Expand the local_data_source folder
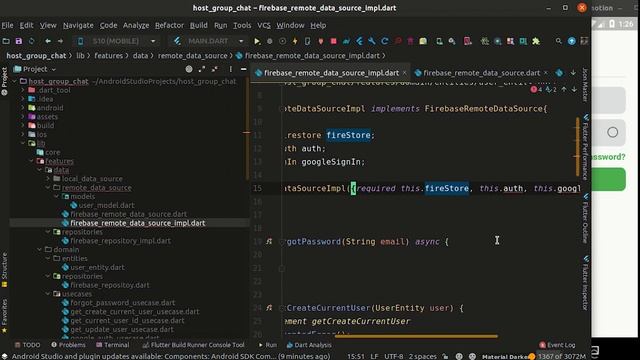 click(x=48, y=179)
